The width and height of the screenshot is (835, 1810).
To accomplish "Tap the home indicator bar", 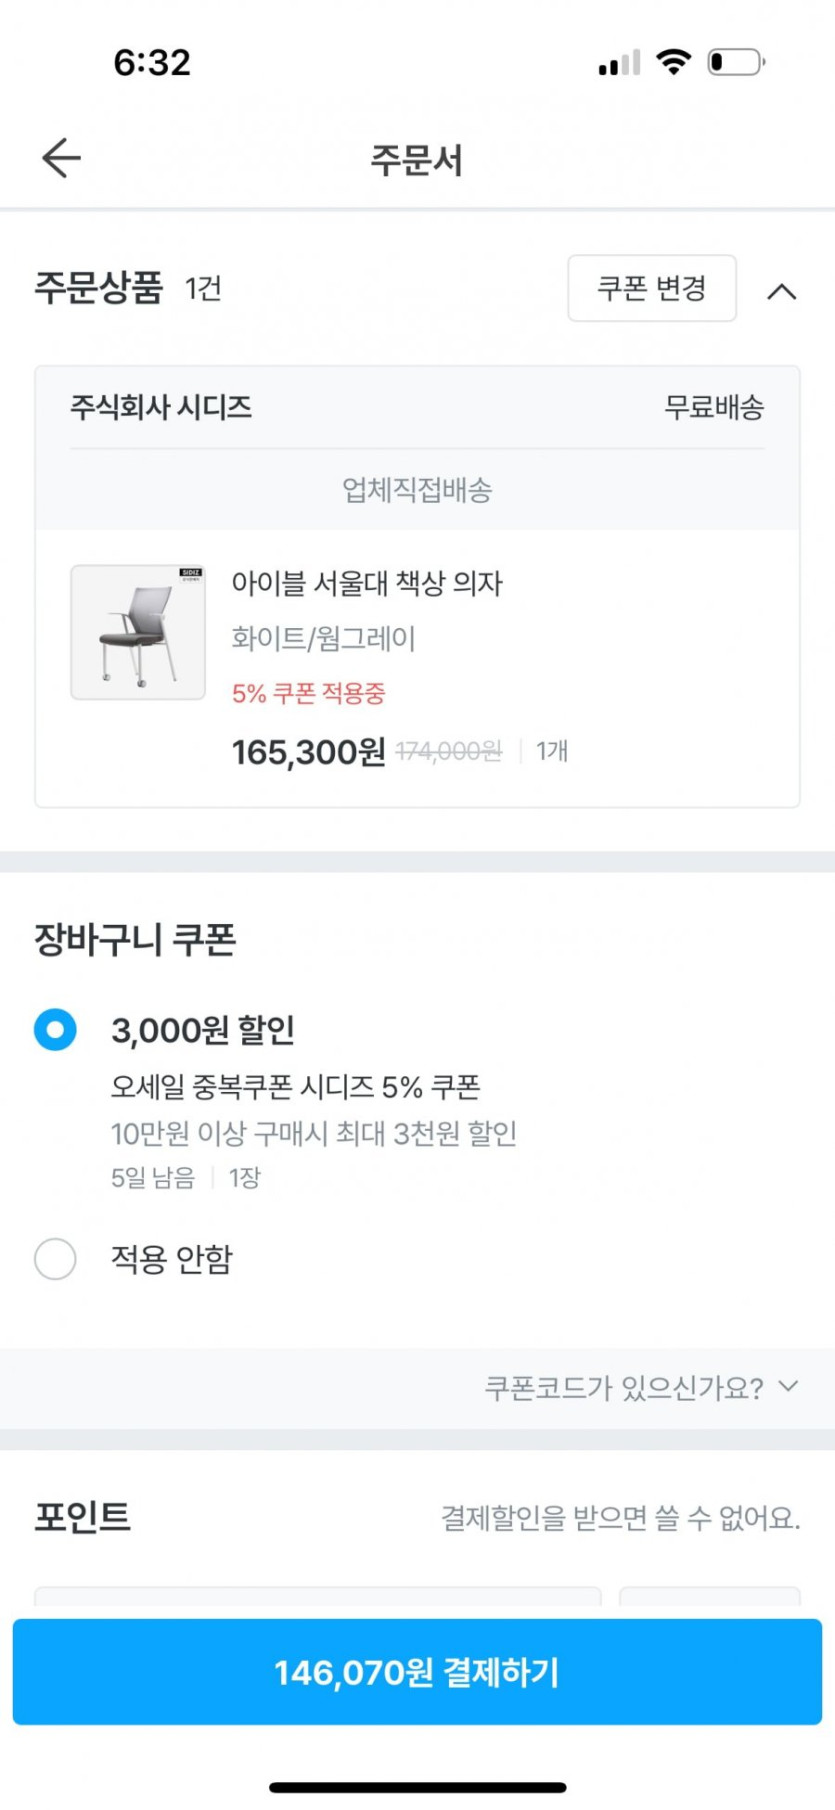I will 417,1787.
